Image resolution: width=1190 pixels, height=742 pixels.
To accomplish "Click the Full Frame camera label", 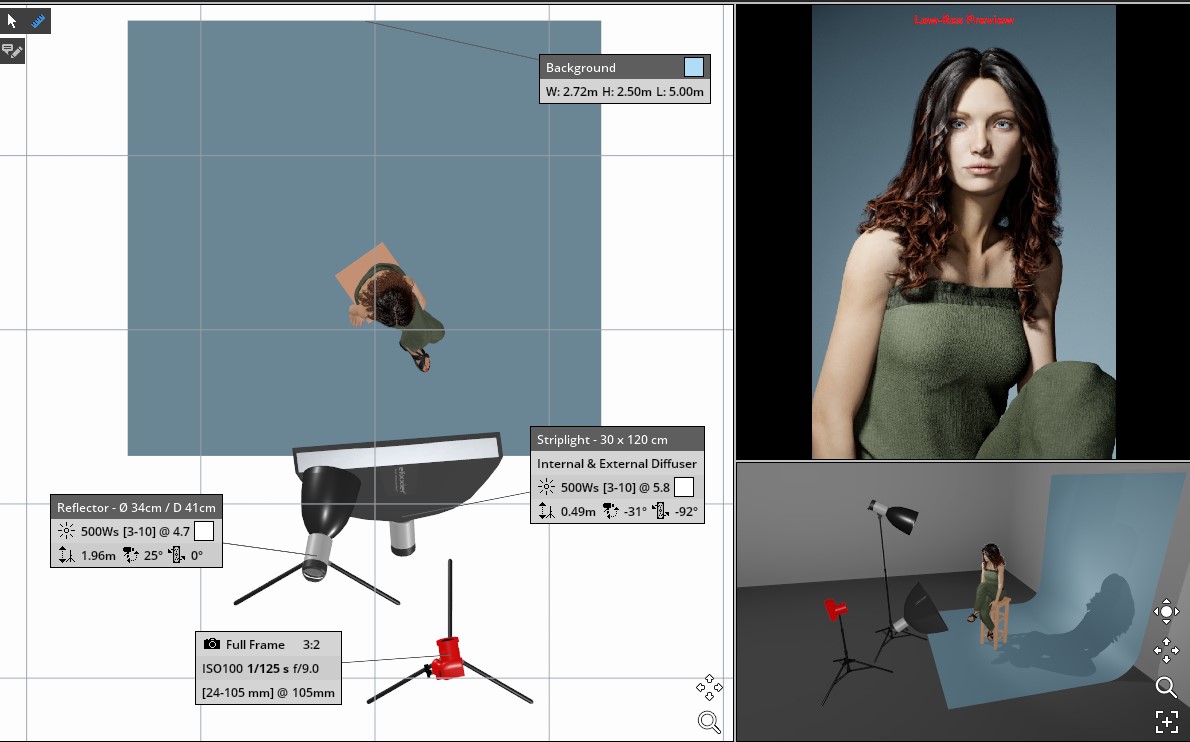I will [255, 644].
